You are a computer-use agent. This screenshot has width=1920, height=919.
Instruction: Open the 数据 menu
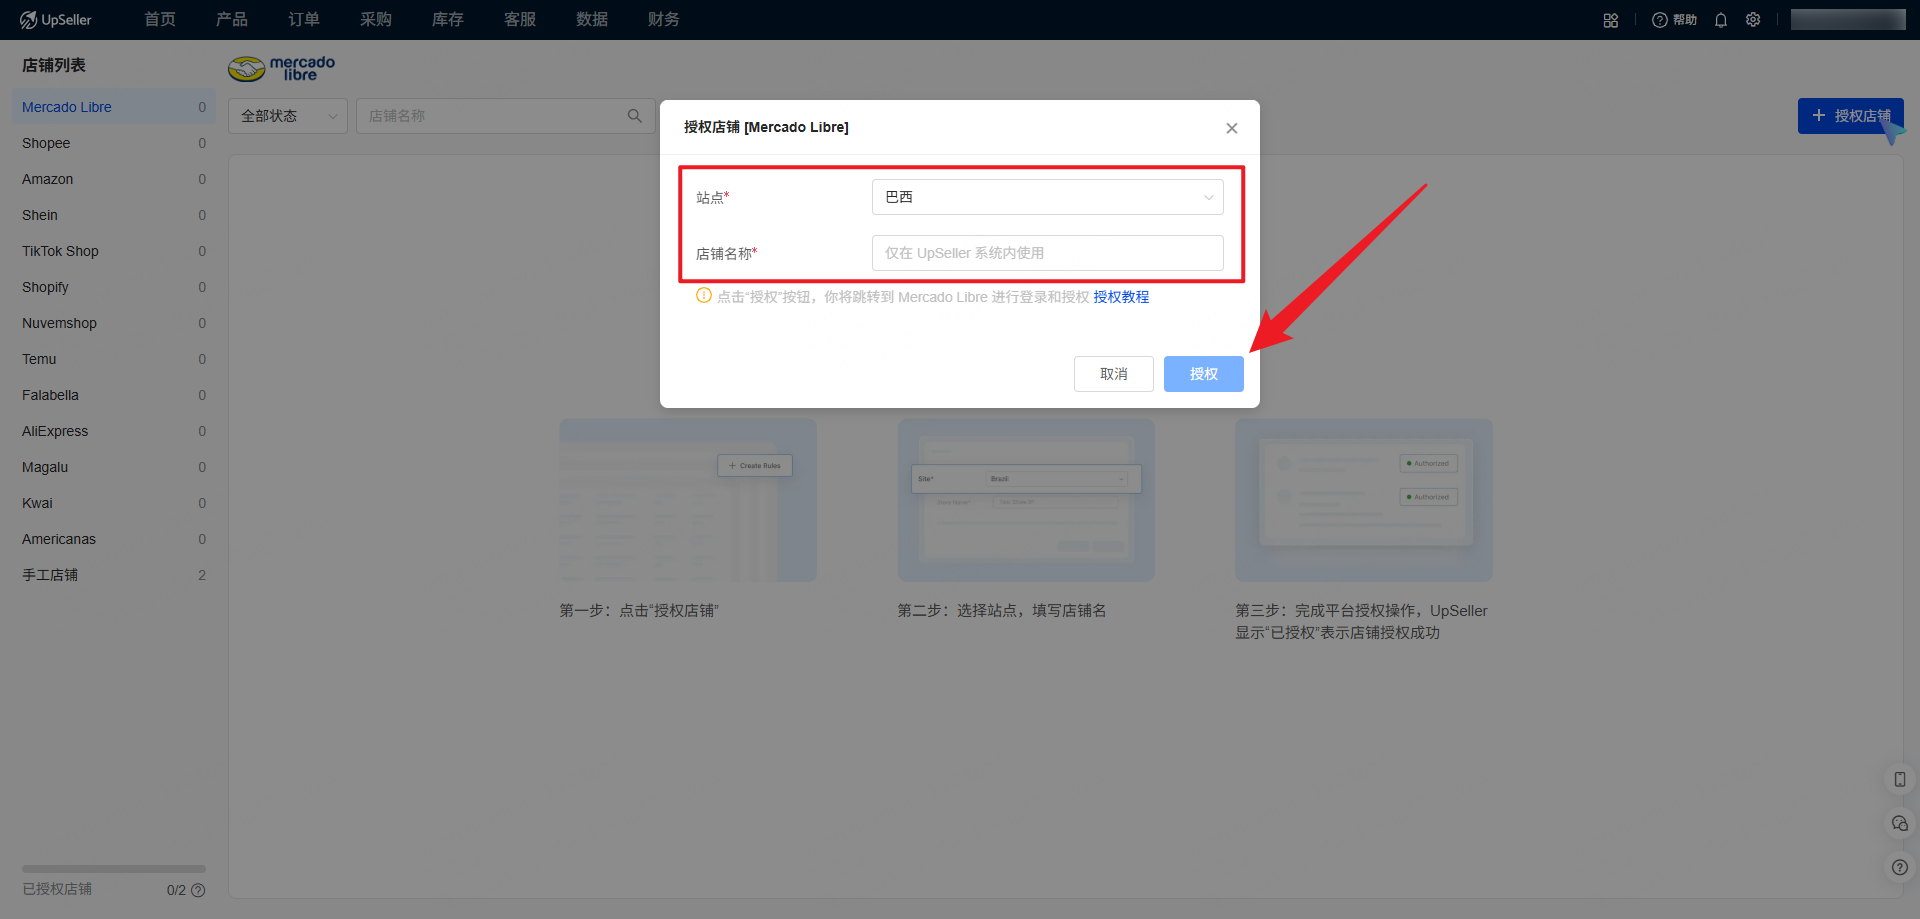(x=592, y=20)
